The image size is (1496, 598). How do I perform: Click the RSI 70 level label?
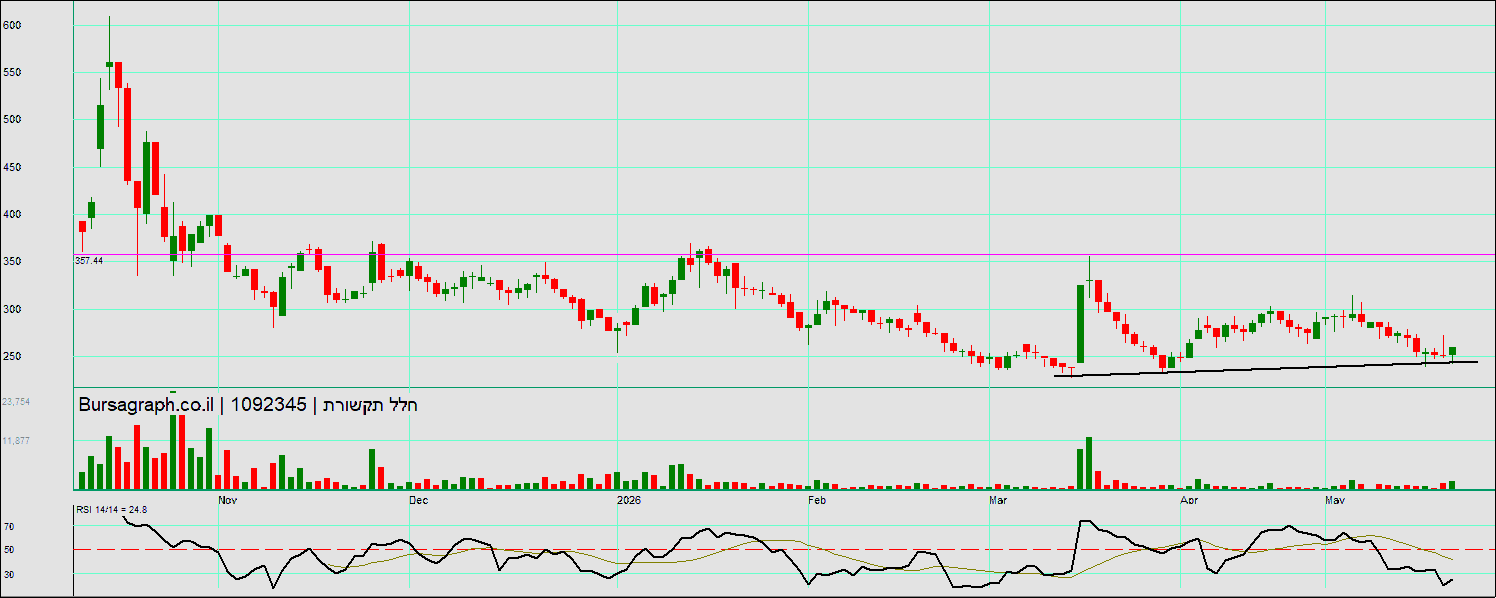click(8, 526)
